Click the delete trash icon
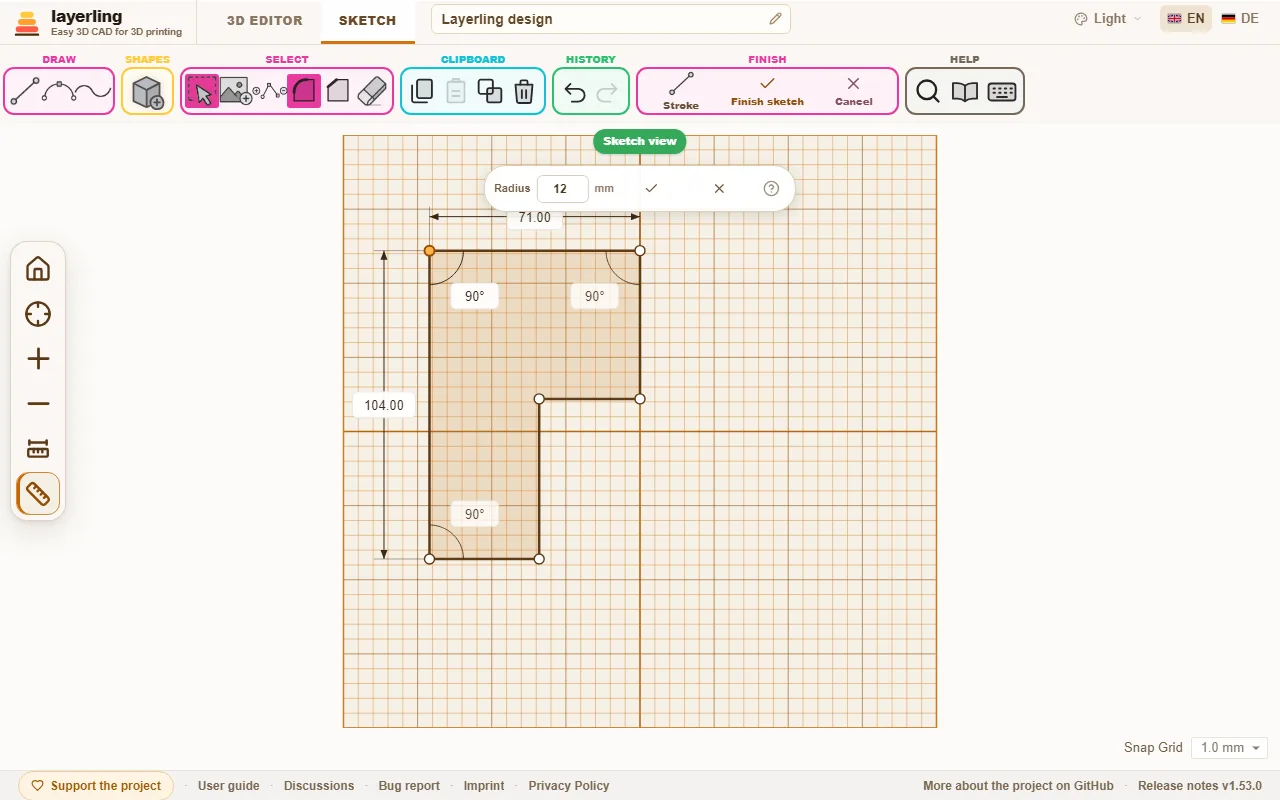The image size is (1280, 800). (x=524, y=92)
